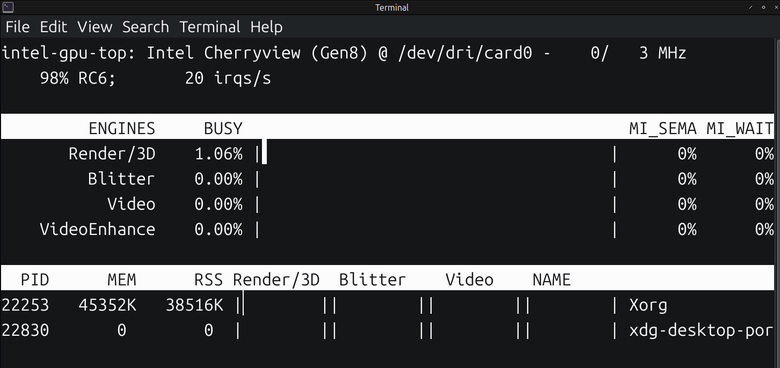The image size is (780, 368).
Task: Open the Help menu
Action: click(x=266, y=27)
